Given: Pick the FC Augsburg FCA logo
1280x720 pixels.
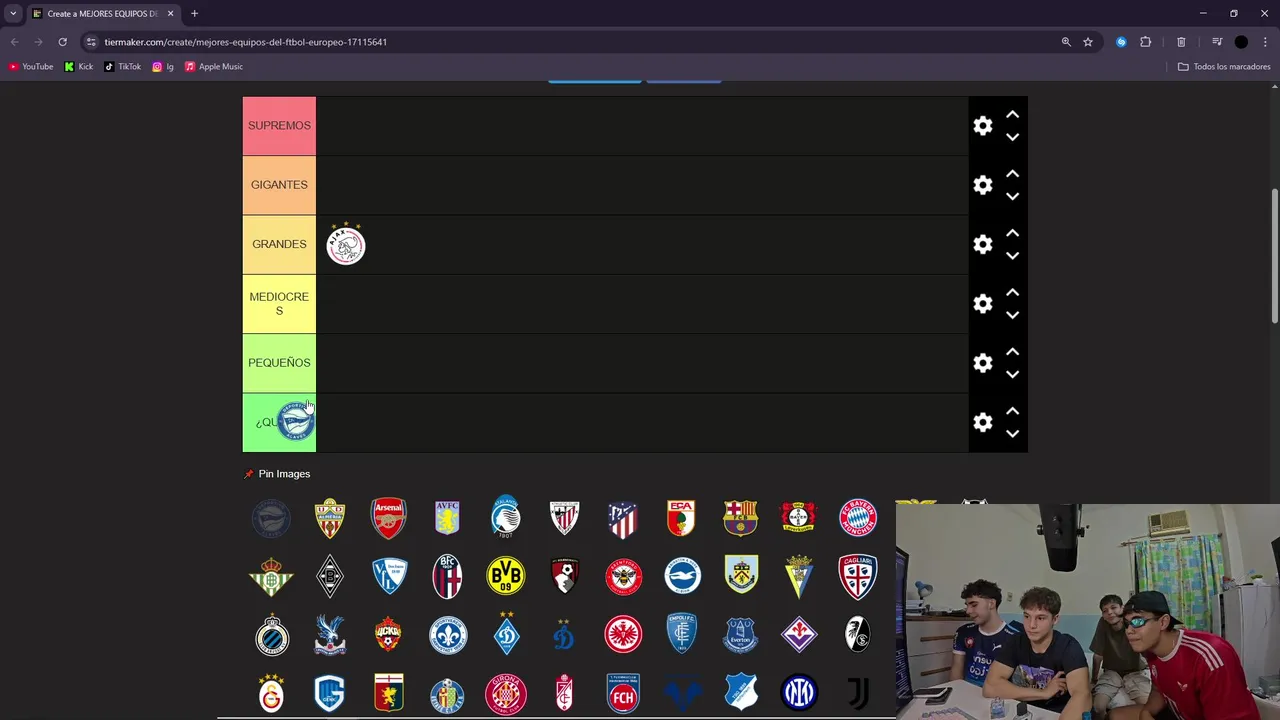Looking at the screenshot, I should click(681, 518).
